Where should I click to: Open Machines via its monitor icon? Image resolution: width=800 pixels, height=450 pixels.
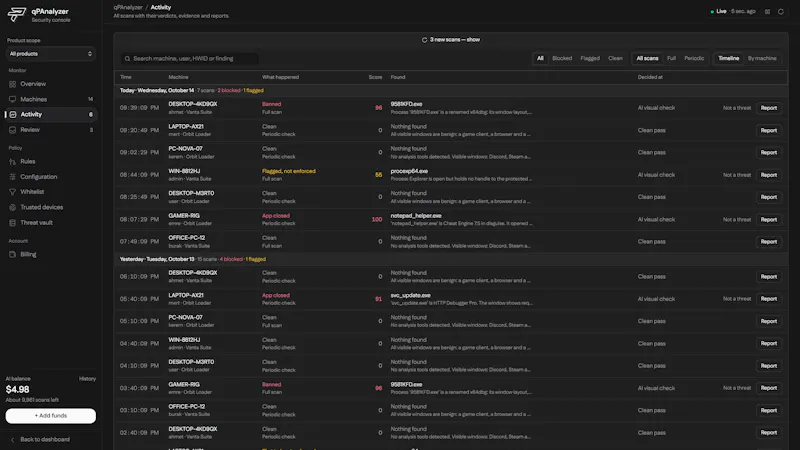pos(12,99)
